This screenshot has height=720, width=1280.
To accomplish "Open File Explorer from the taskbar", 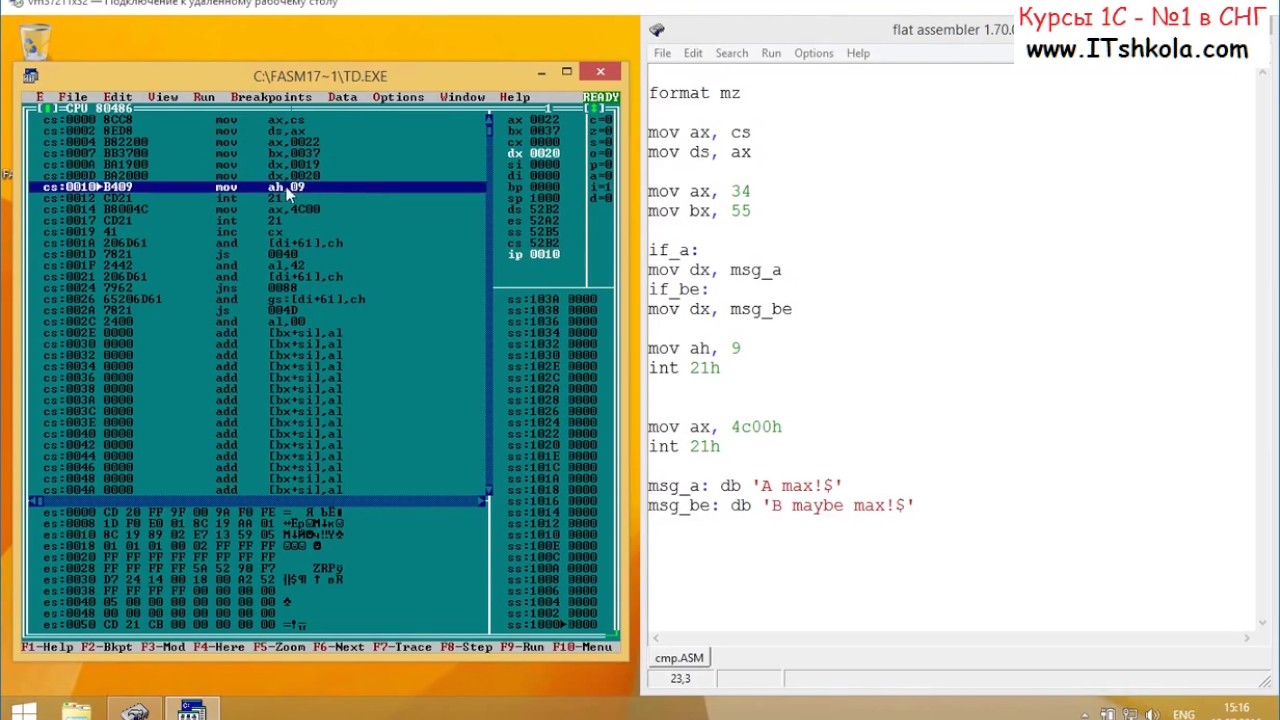I will coord(77,712).
